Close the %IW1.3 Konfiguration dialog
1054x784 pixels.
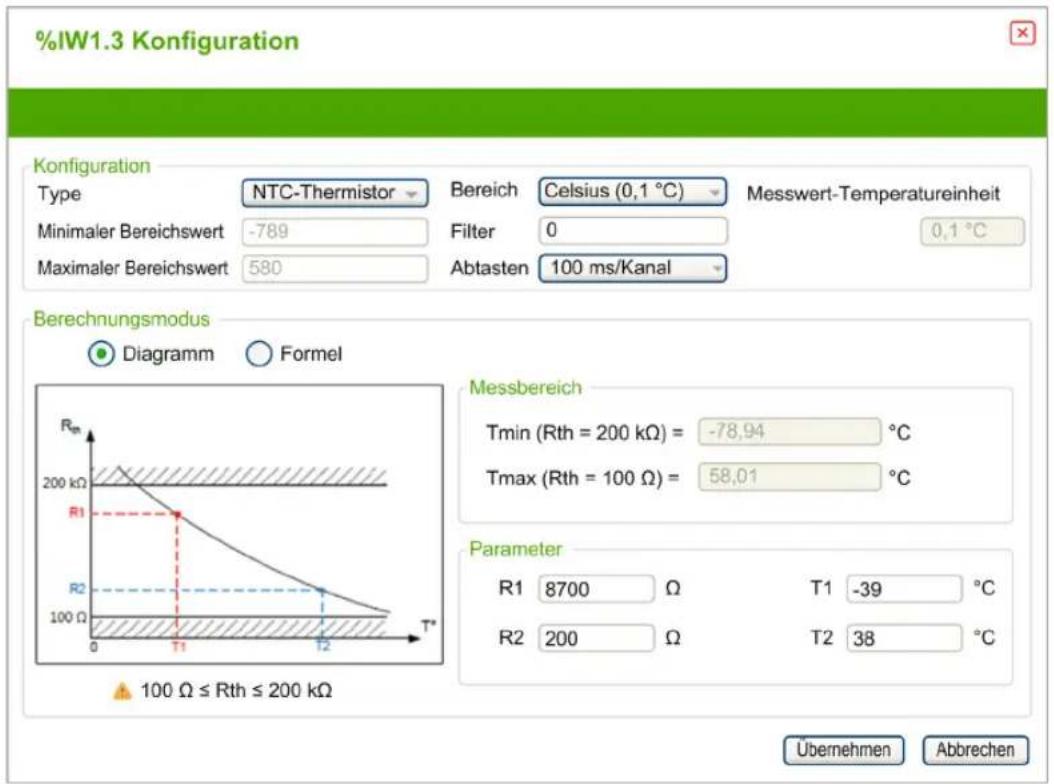click(x=1022, y=32)
